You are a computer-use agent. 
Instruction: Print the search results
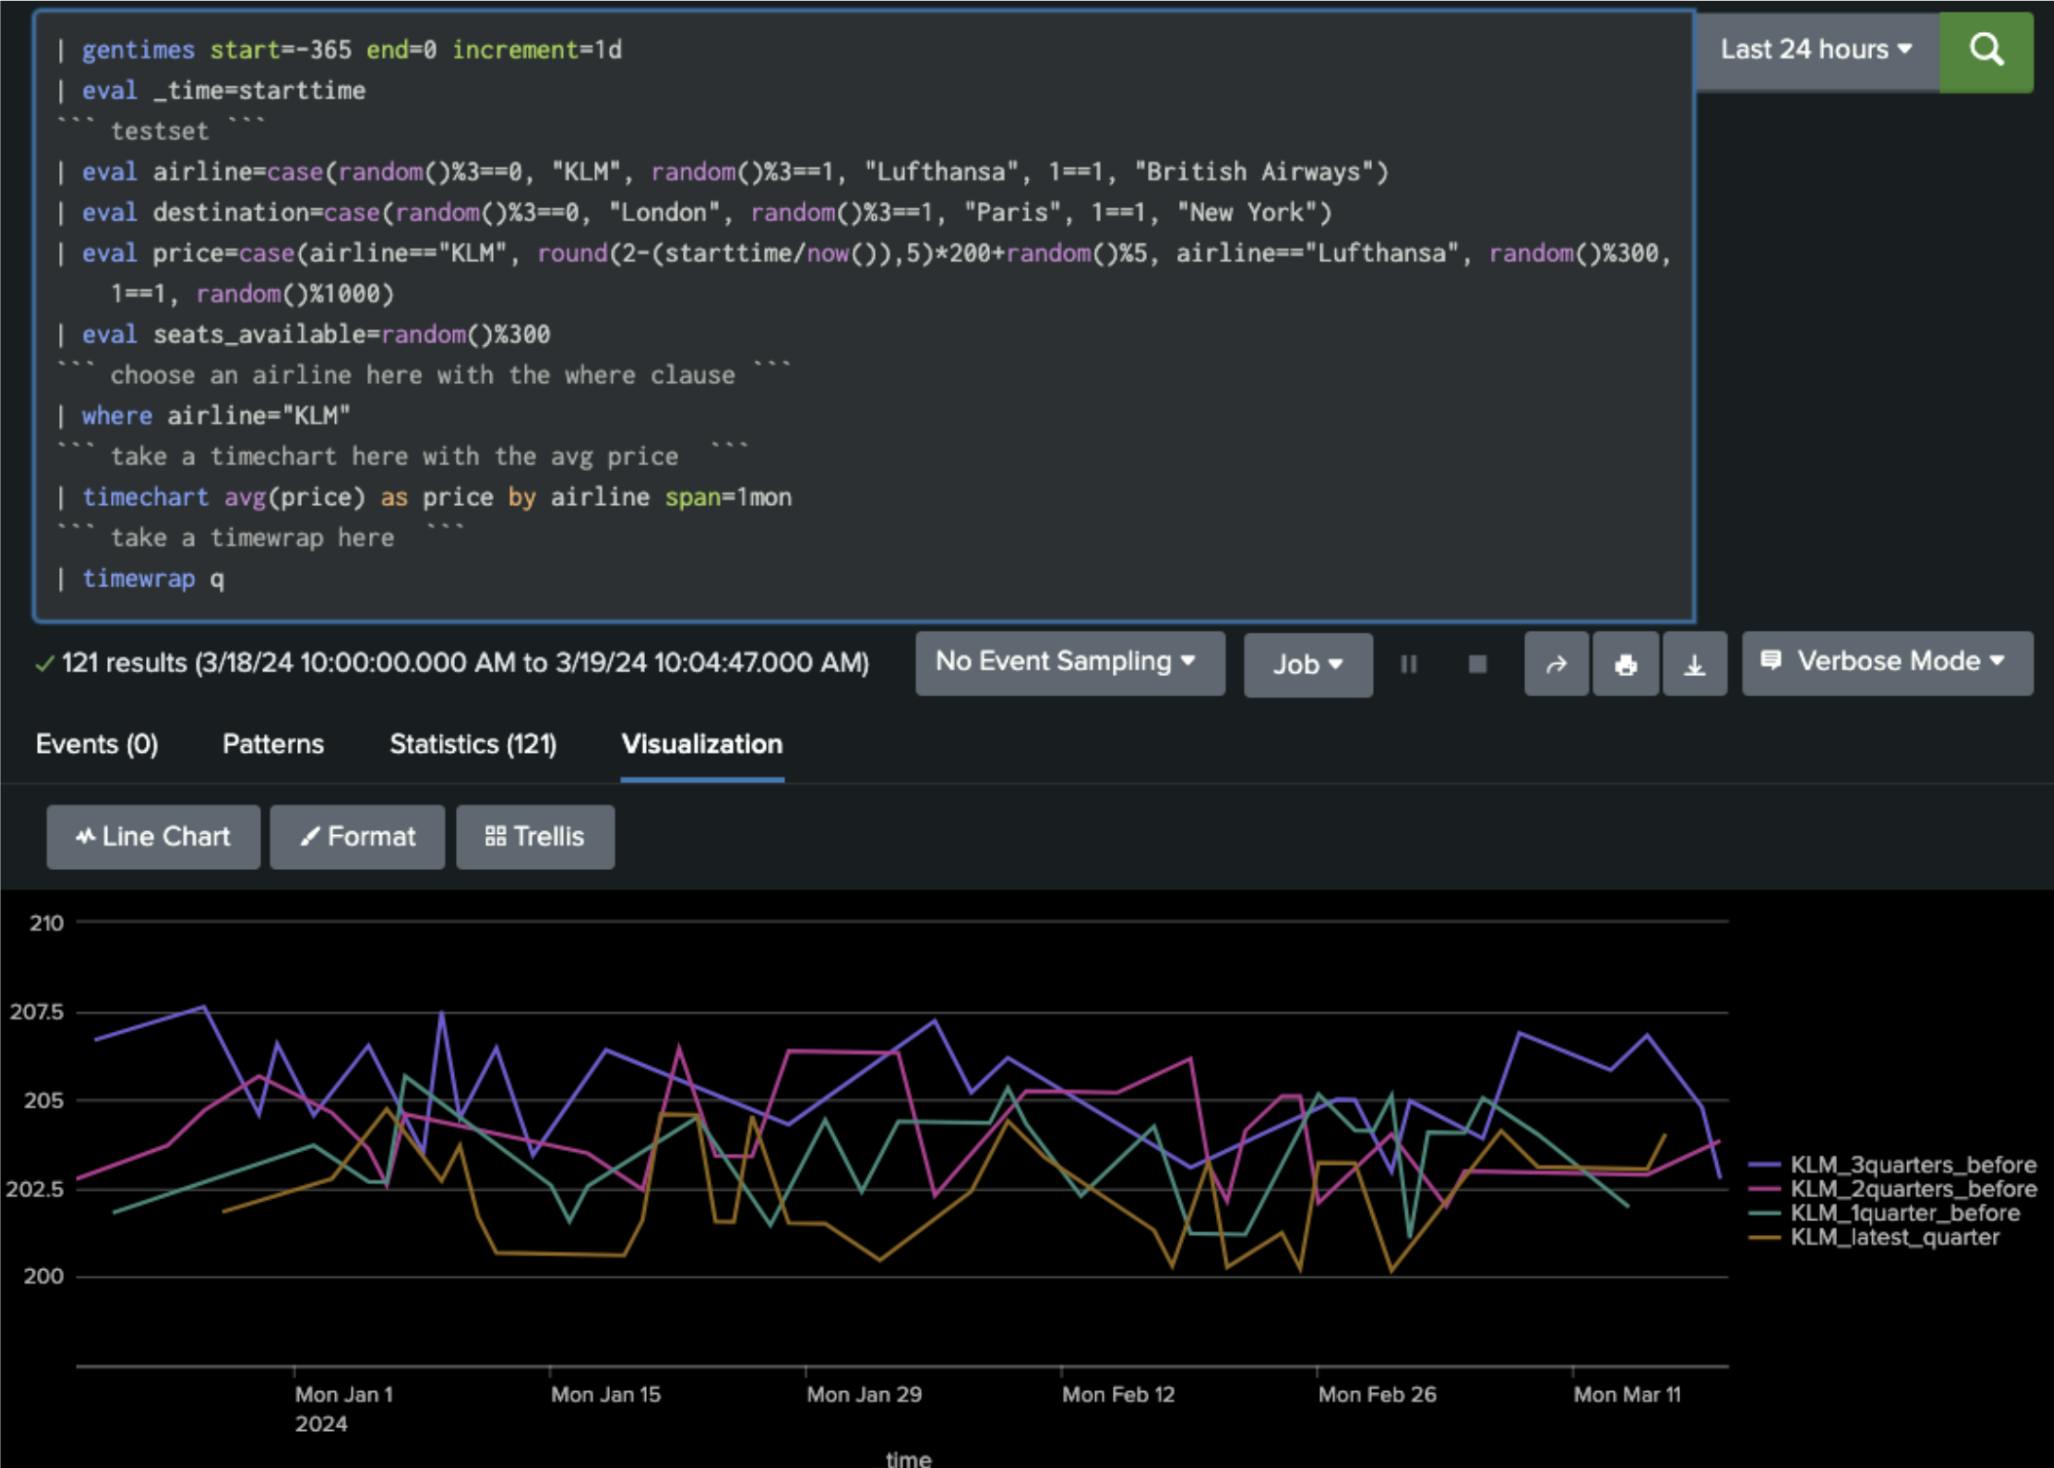1625,664
